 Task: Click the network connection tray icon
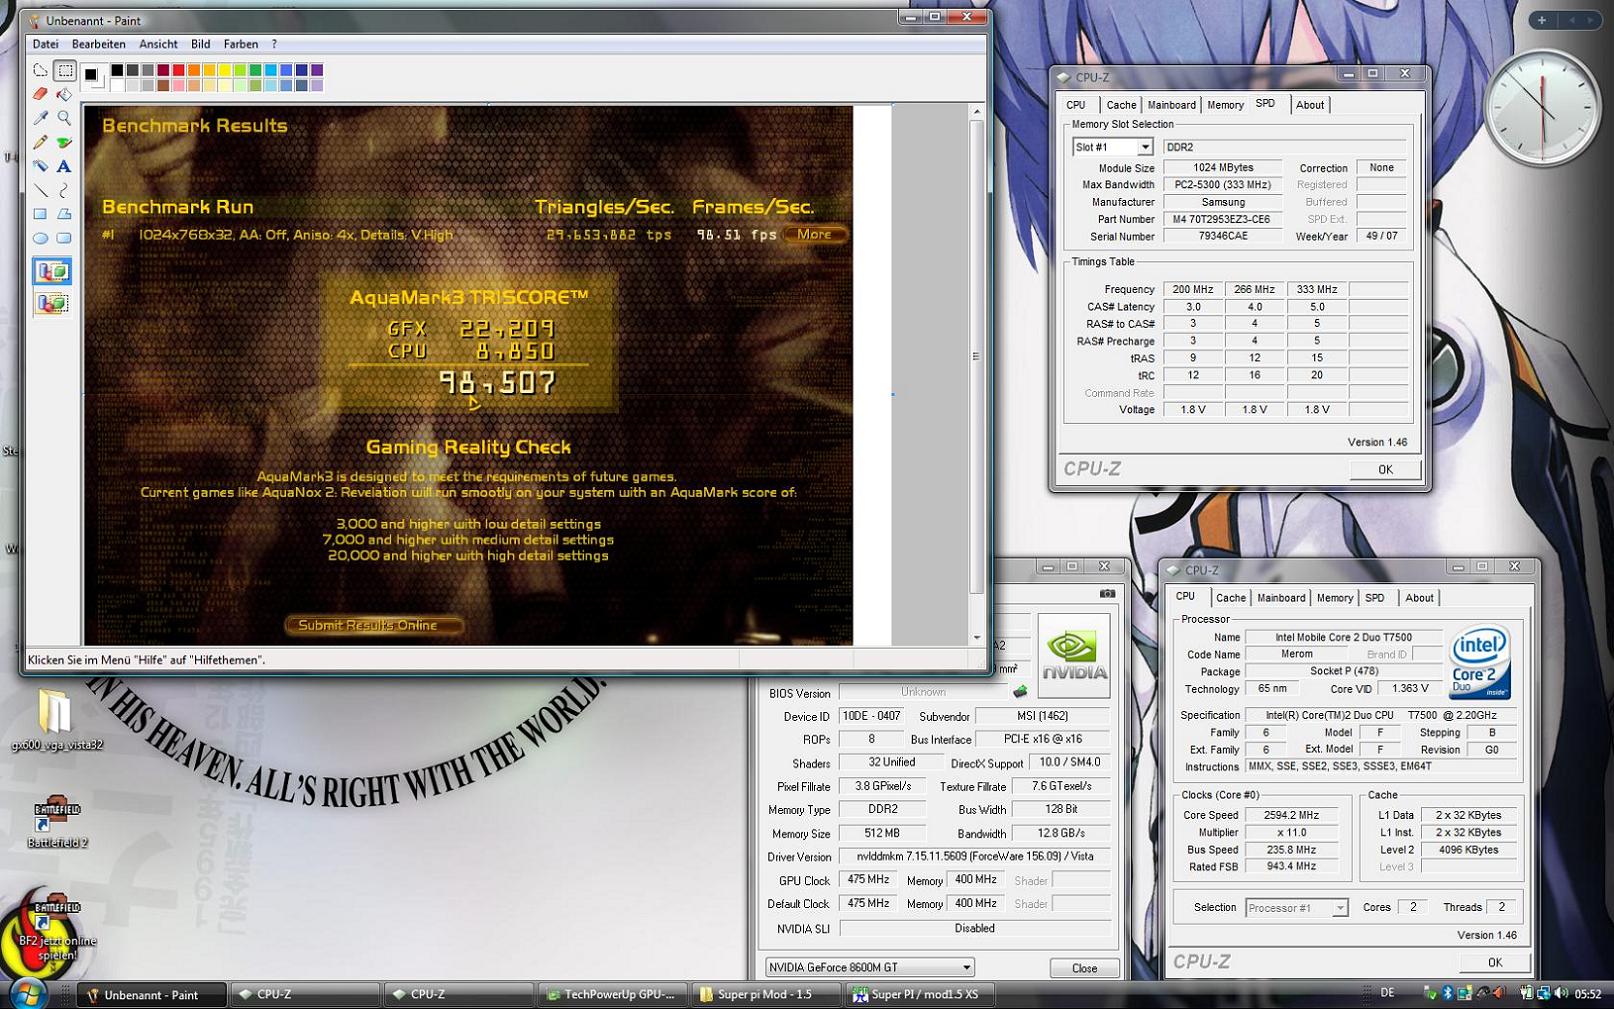coord(1544,993)
